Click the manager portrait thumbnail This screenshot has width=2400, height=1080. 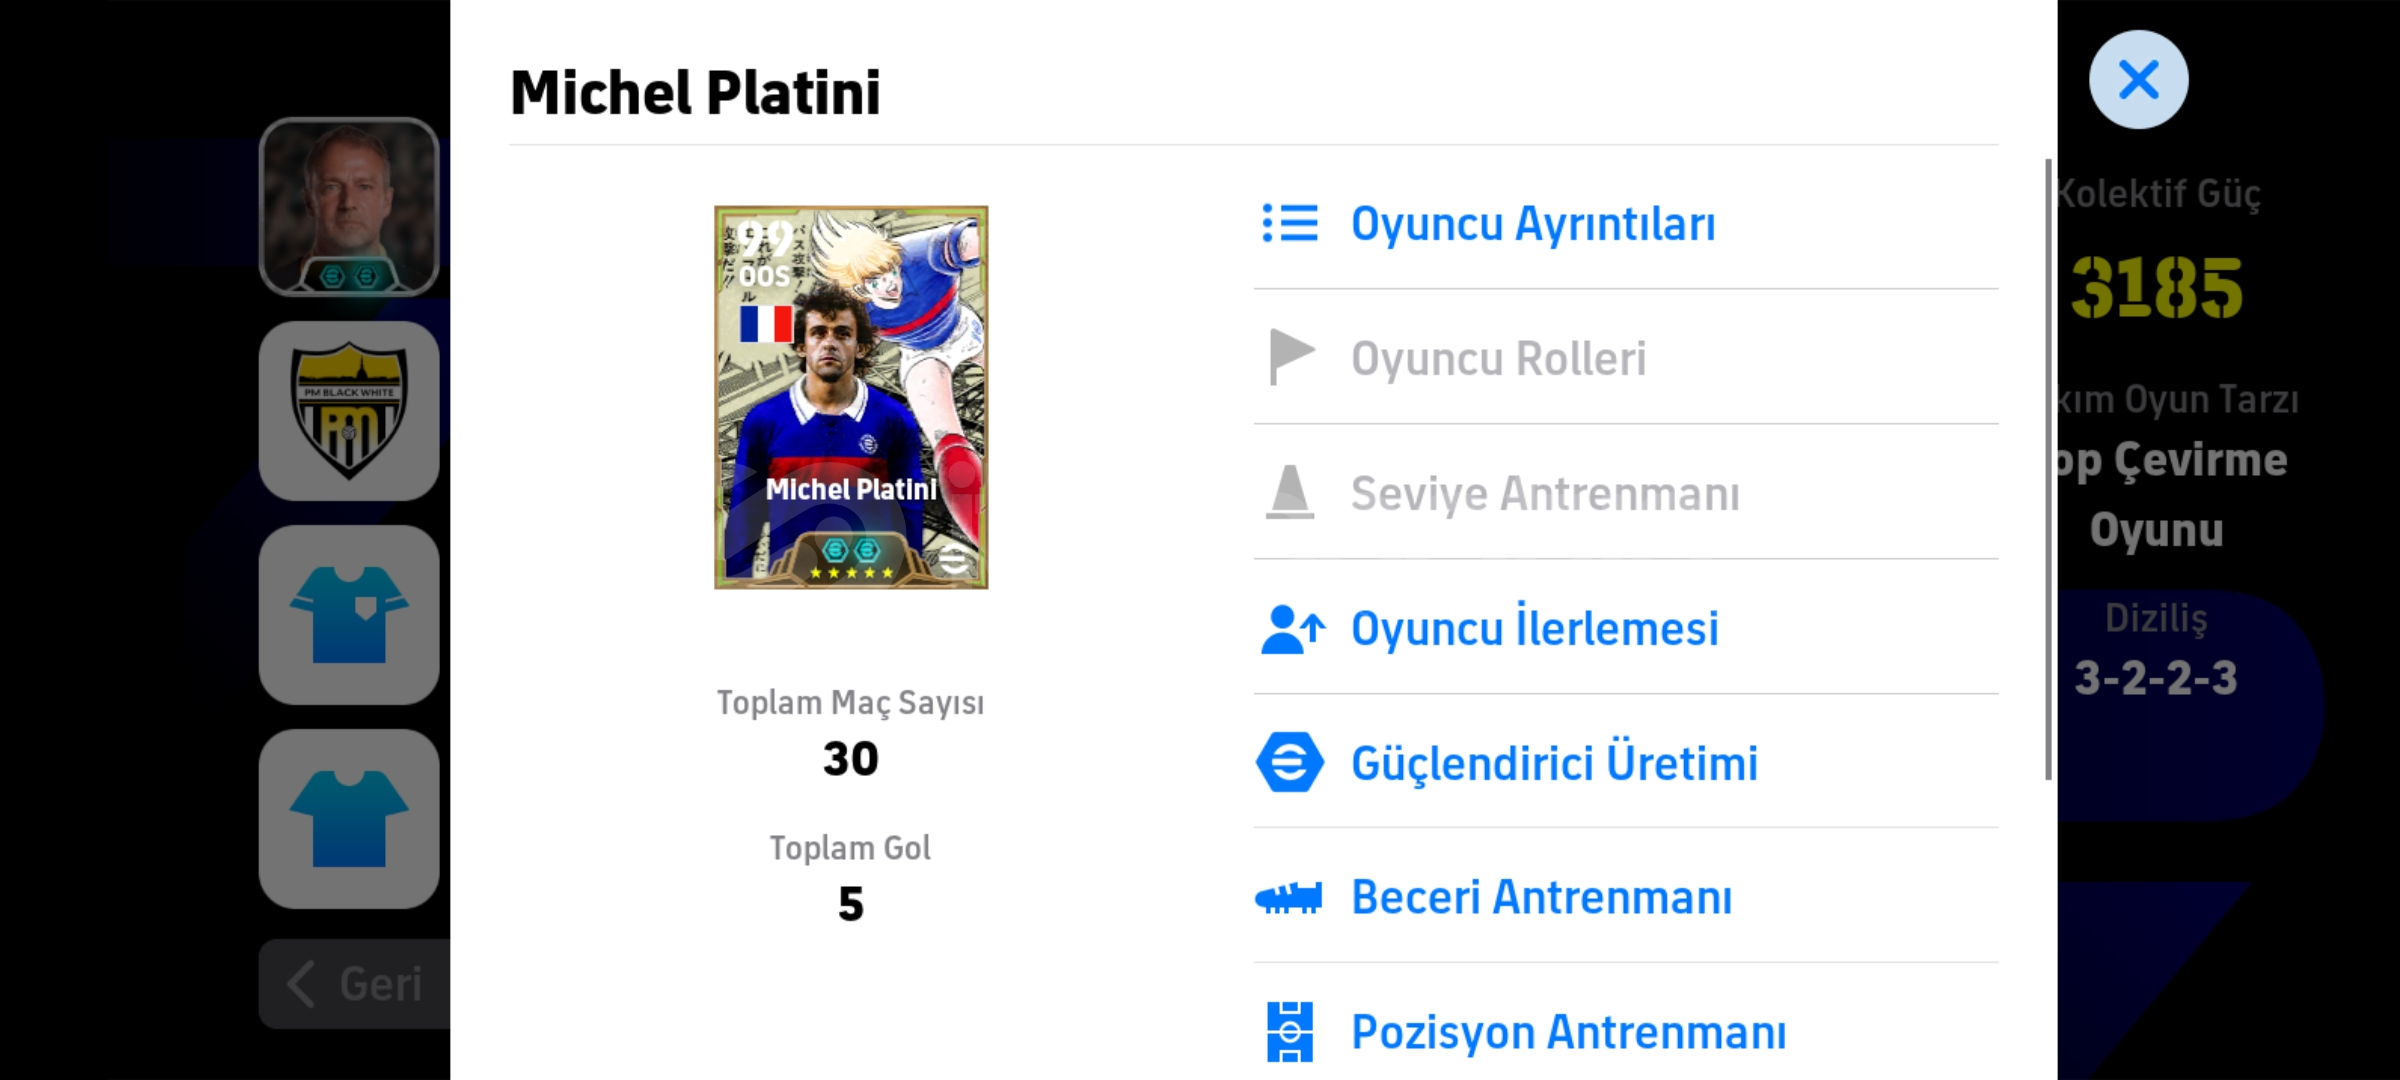point(349,207)
